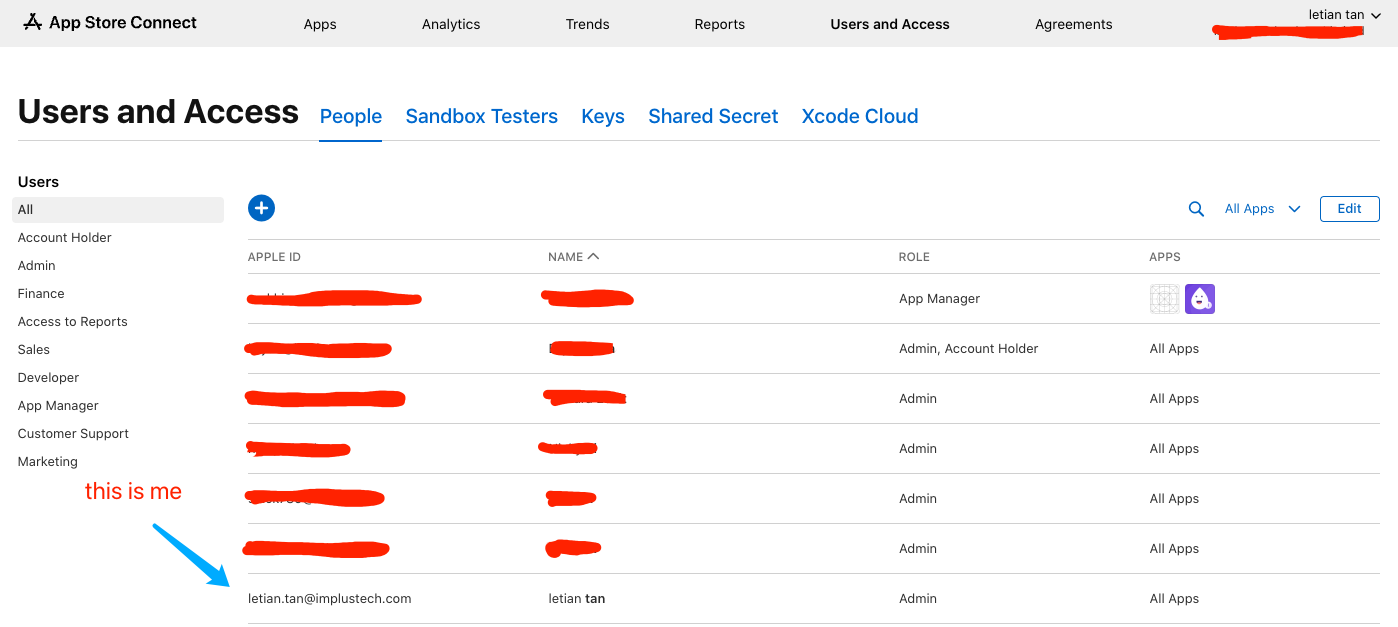Open the letian tan account menu
Image resolution: width=1398 pixels, height=627 pixels.
(1344, 15)
